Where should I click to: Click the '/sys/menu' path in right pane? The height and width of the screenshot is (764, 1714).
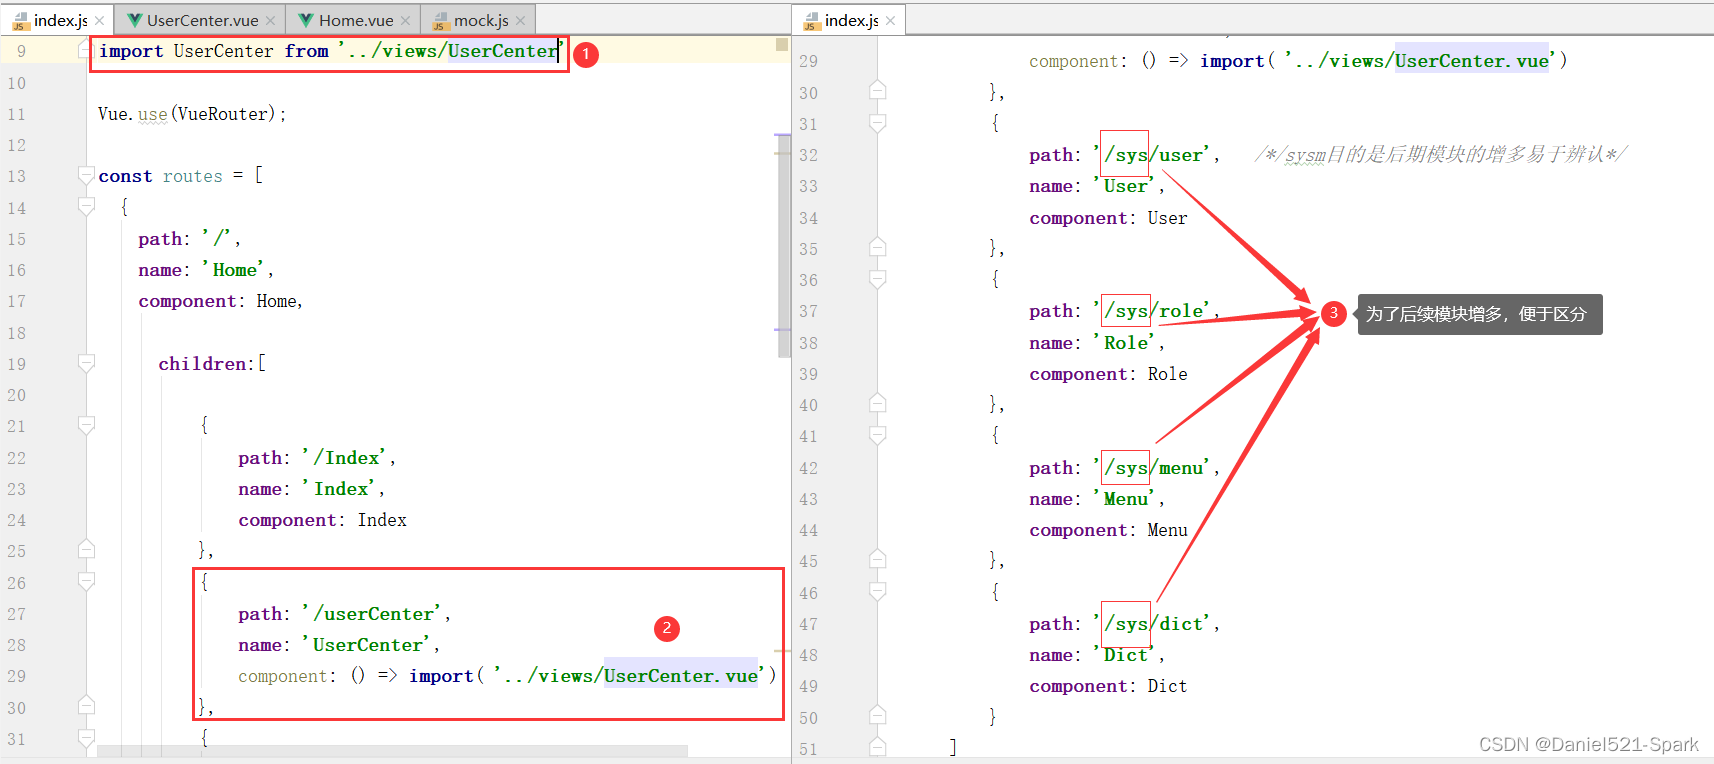(1154, 468)
